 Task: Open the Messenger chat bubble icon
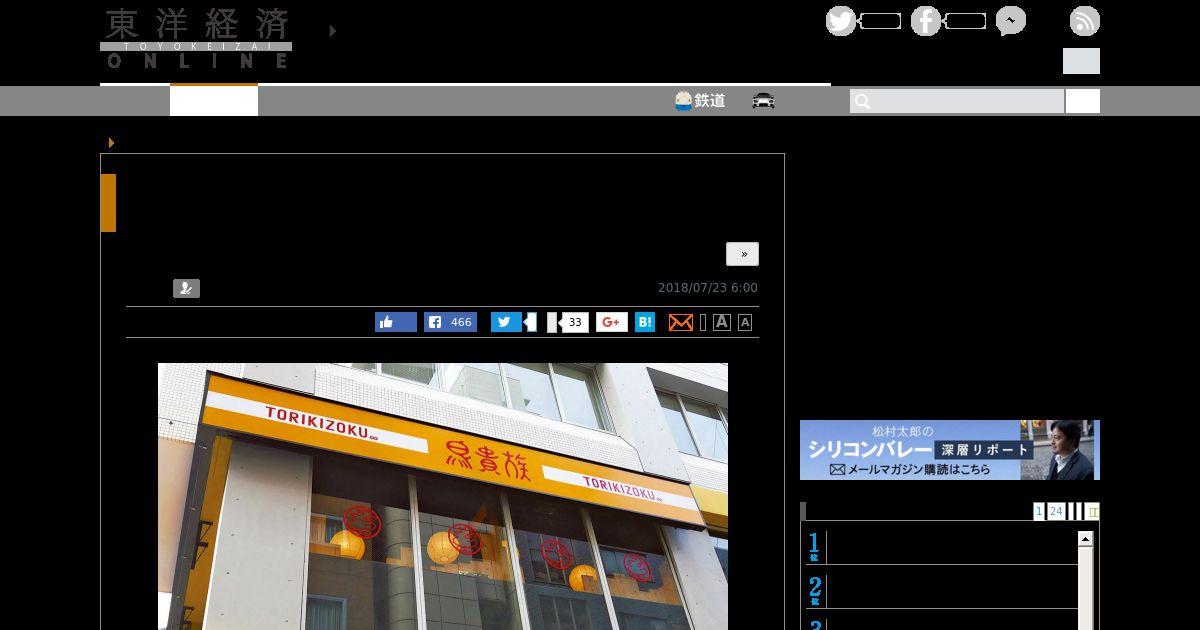coord(1011,21)
